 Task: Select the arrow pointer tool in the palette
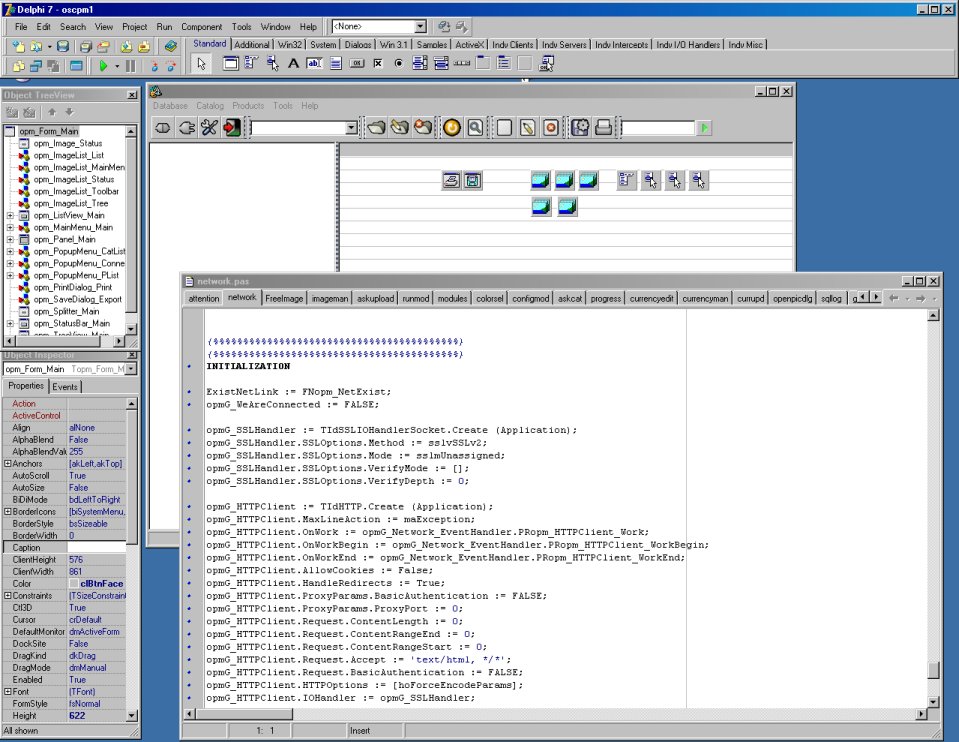pyautogui.click(x=201, y=64)
